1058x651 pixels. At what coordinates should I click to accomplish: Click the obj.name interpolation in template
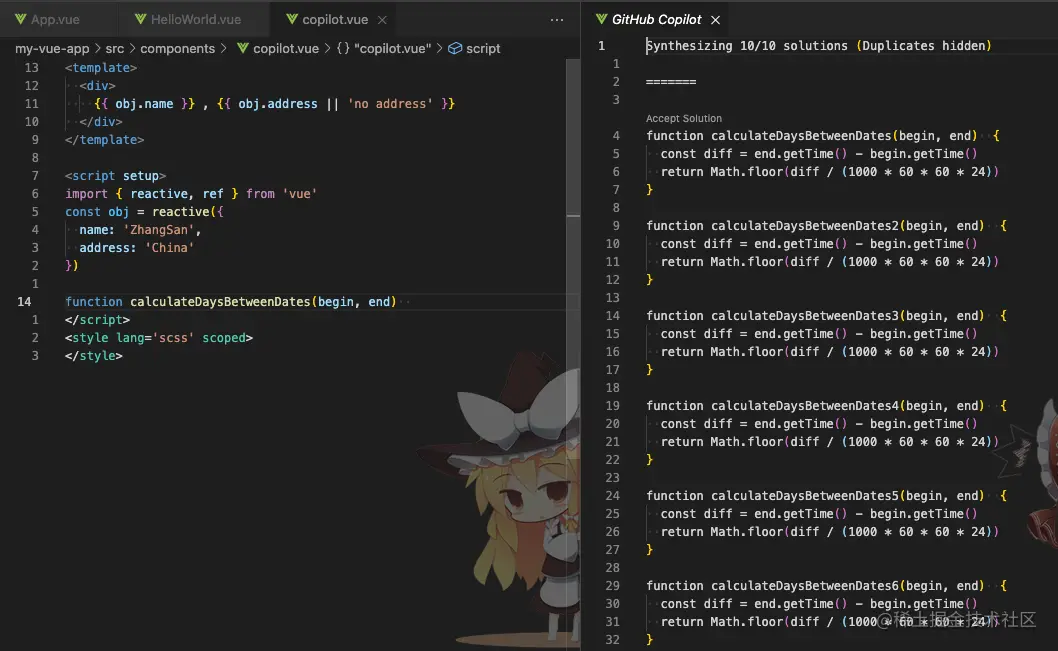pyautogui.click(x=144, y=104)
